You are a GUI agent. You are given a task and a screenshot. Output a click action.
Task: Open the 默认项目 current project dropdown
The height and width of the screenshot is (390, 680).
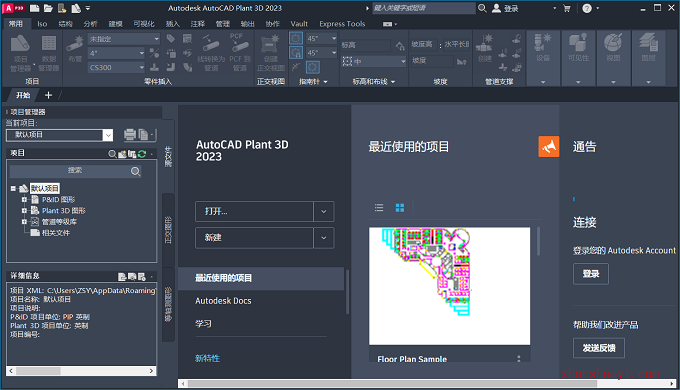pyautogui.click(x=60, y=135)
